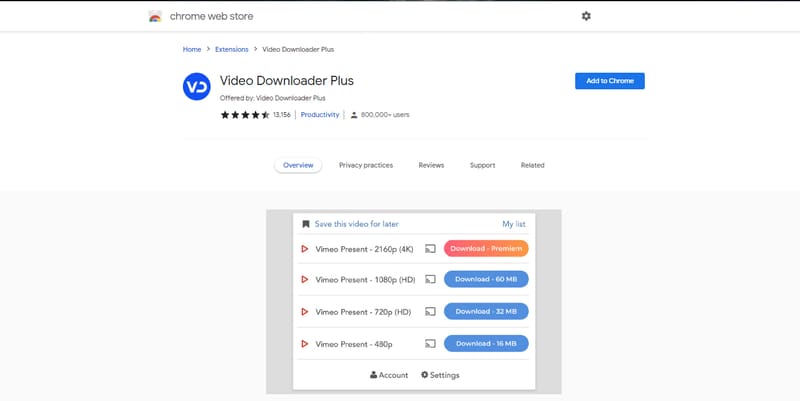The image size is (800, 401).
Task: Click the Vimeo Present - 720p (HD) label
Action: coord(363,312)
